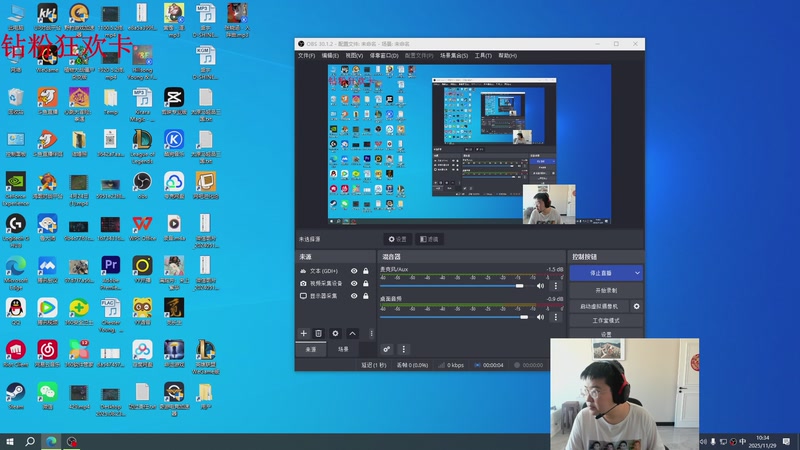Image resolution: width=800 pixels, height=450 pixels.
Task: Select the Logitech G HUB desktop icon
Action: [16, 231]
